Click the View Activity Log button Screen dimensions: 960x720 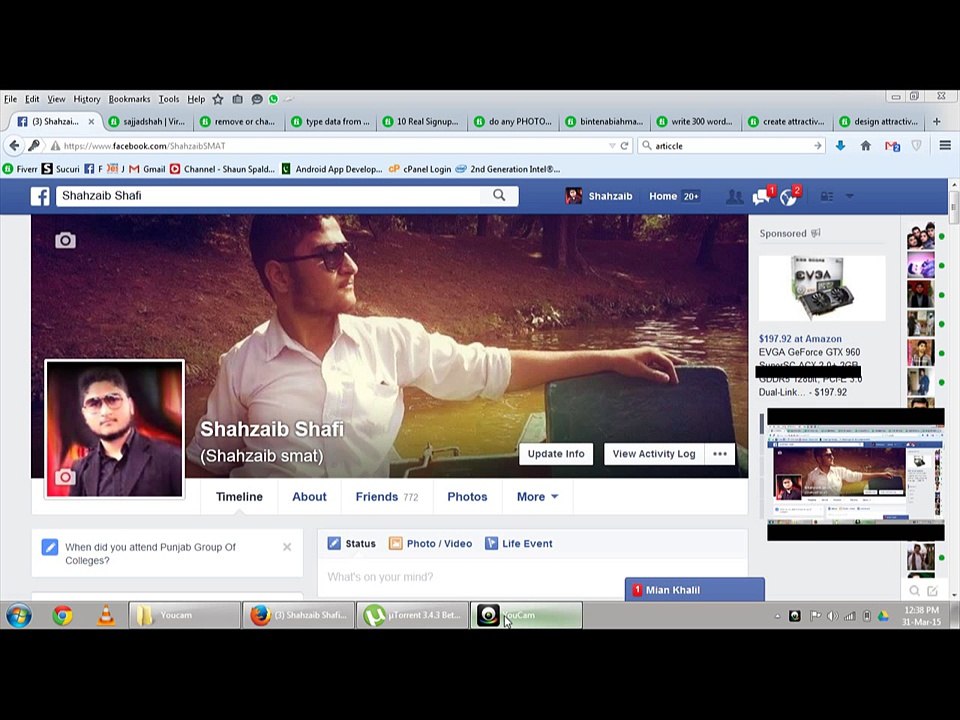(654, 454)
